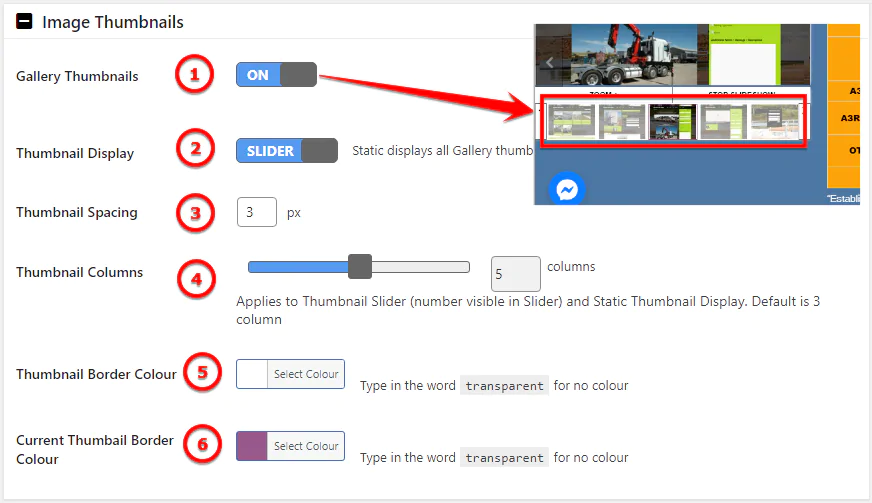Select the middle dark thumbnail in preview
Viewport: 872px width, 503px height.
672,121
